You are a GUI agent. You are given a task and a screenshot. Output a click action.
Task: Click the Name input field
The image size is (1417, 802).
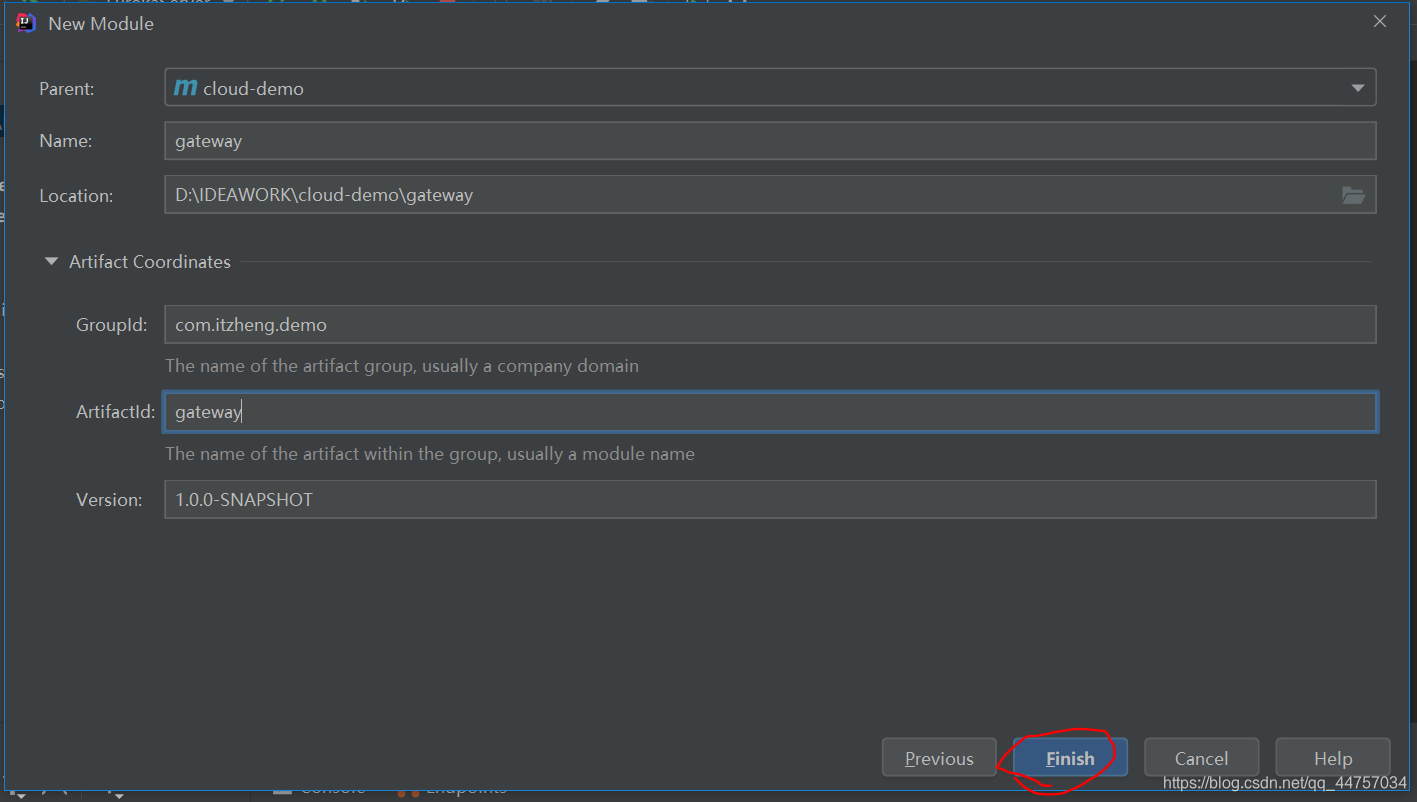[770, 141]
